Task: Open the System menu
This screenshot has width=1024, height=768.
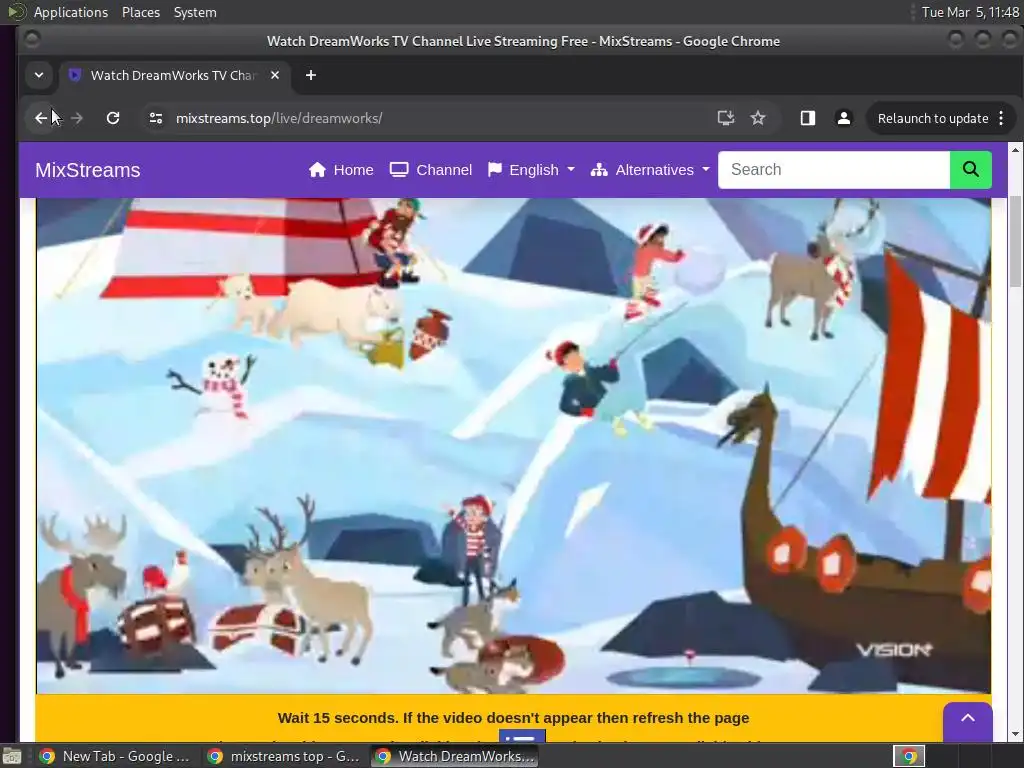Action: coord(195,12)
